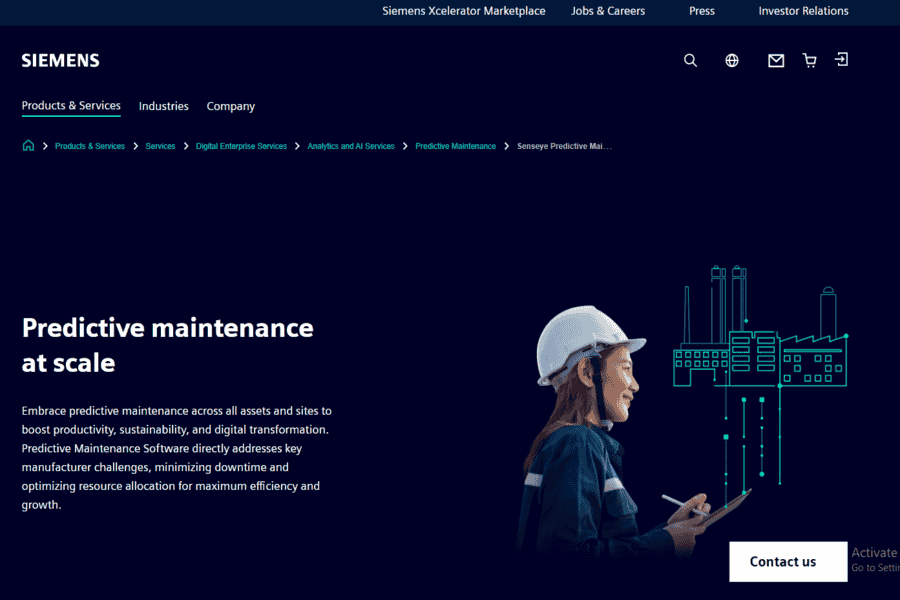This screenshot has height=600, width=900.
Task: Open the Press link
Action: point(702,11)
